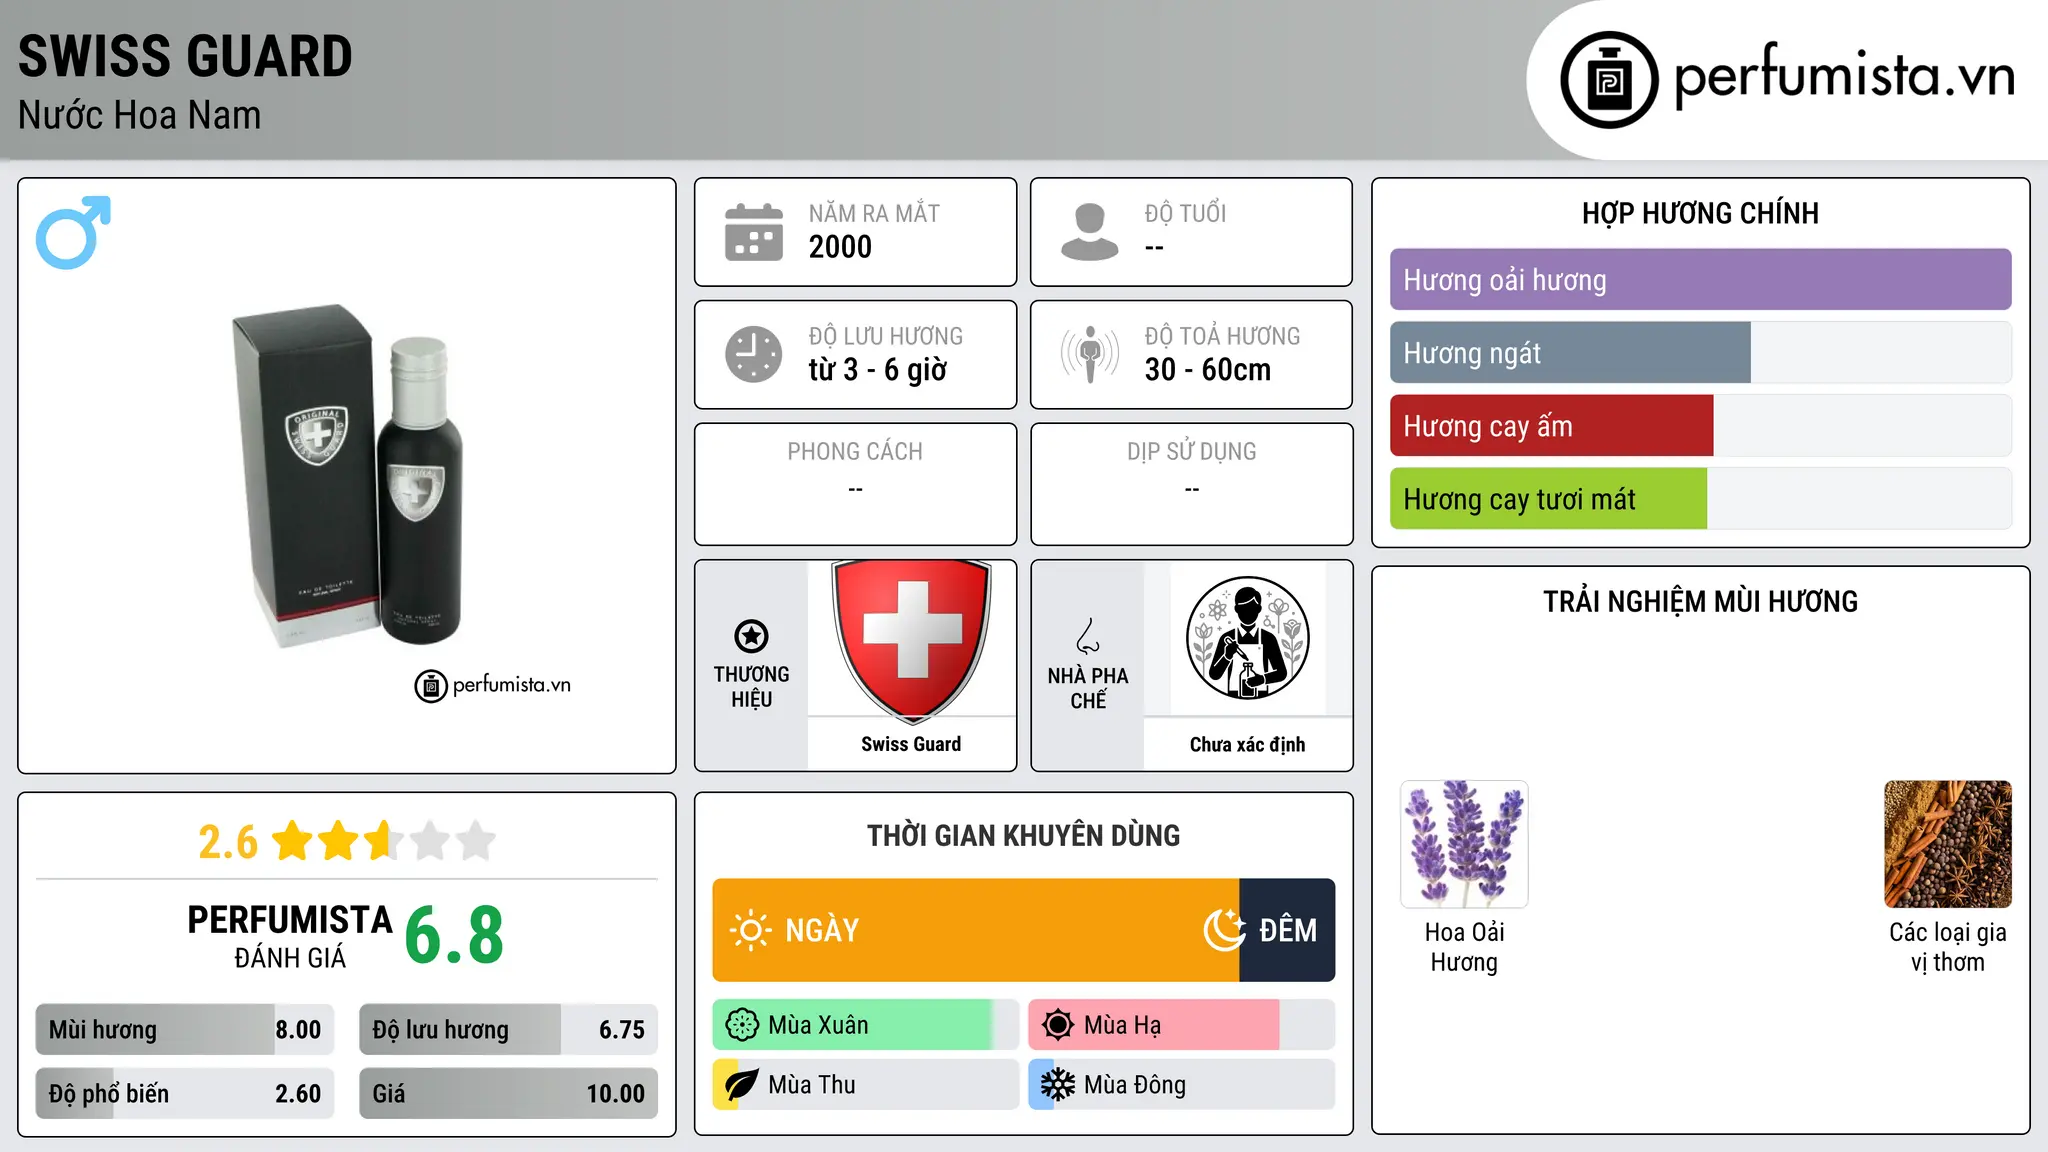Click the Các loại gia vị thơm thumbnail
The image size is (2048, 1152).
click(1948, 844)
